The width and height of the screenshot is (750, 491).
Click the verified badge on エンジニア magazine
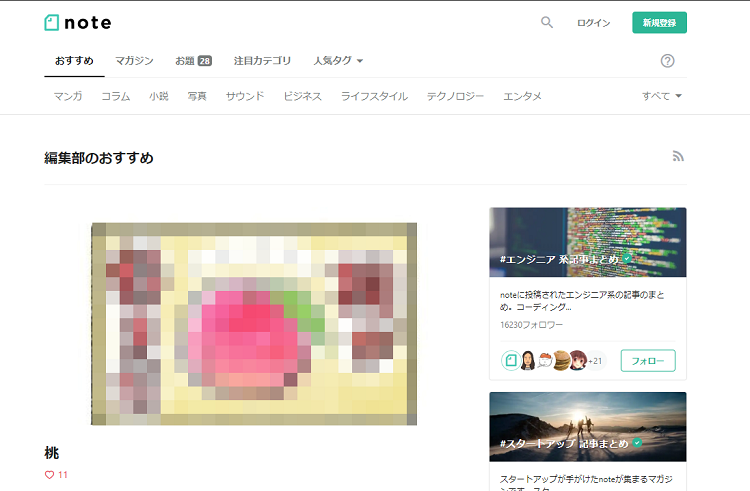tap(627, 259)
